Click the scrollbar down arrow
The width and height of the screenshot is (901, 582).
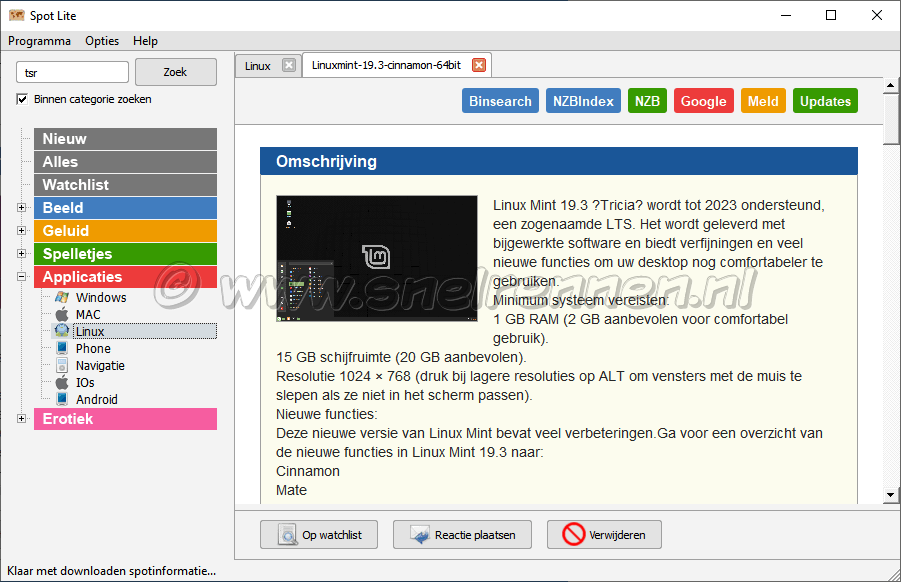891,495
